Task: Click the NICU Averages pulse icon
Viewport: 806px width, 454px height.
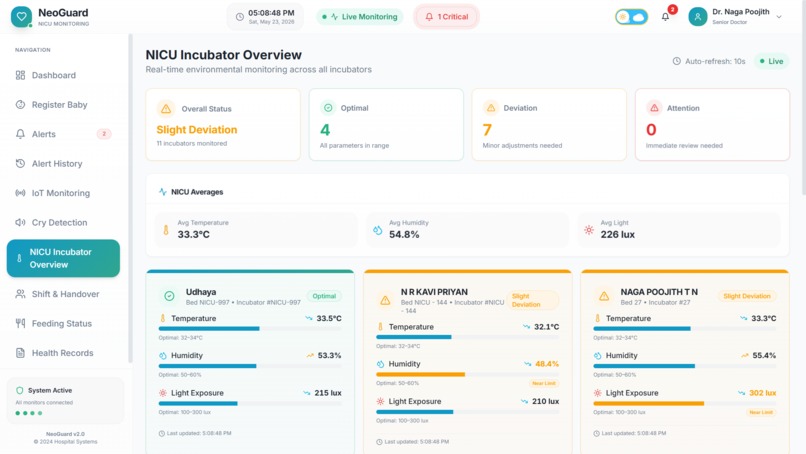Action: tap(162, 192)
